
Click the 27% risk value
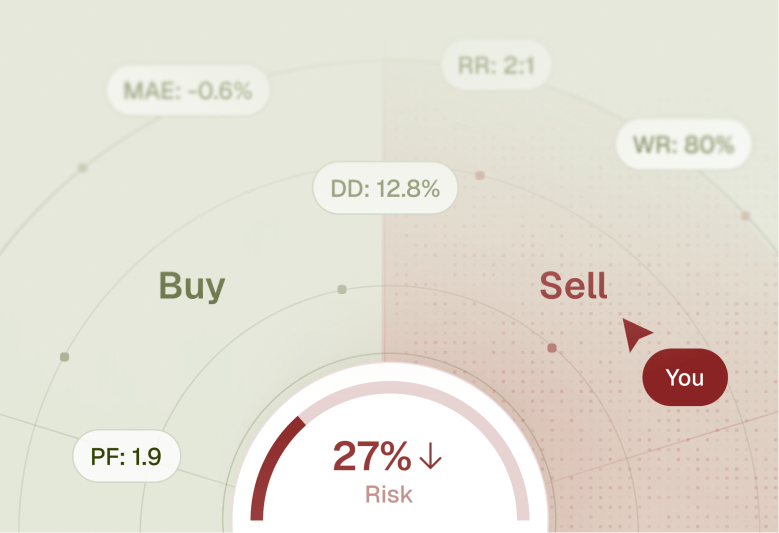pyautogui.click(x=372, y=457)
